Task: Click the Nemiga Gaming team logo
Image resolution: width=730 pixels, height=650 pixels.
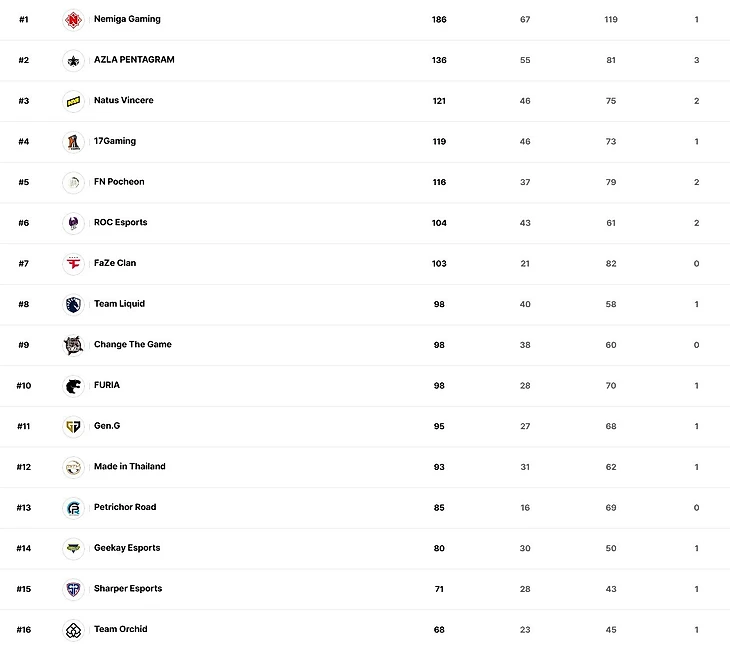Action: coord(73,20)
